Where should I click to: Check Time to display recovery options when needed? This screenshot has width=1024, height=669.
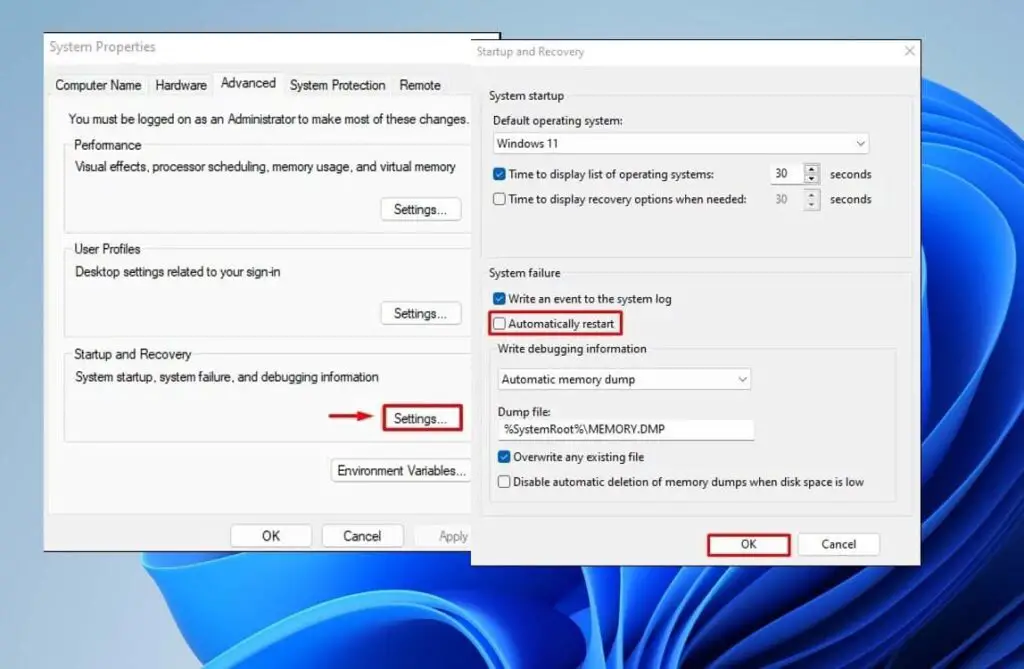[x=498, y=198]
